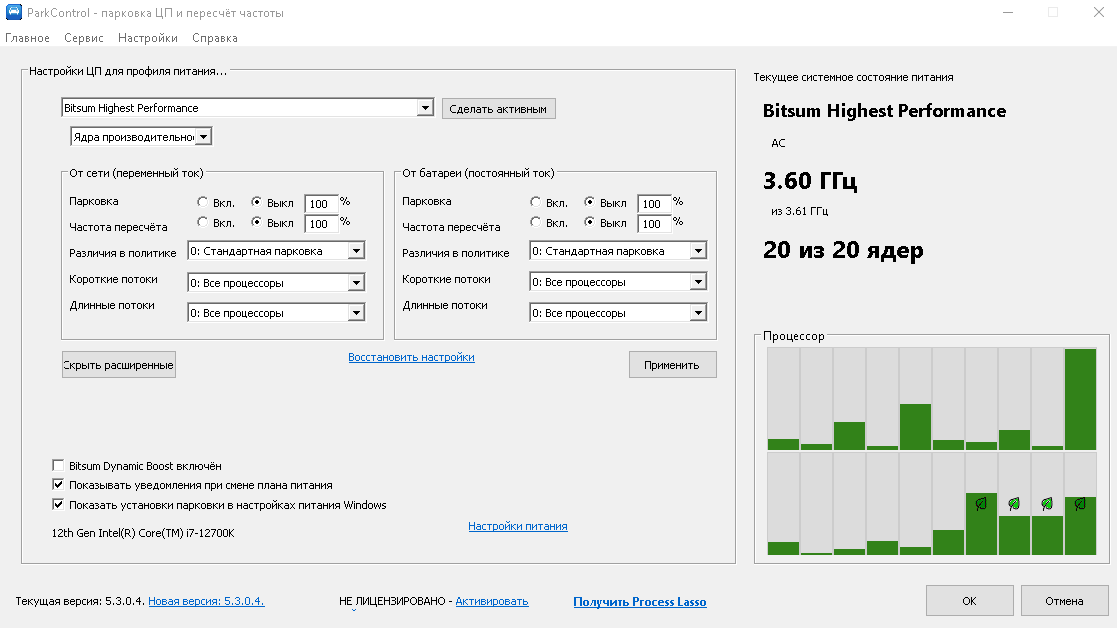Image resolution: width=1117 pixels, height=628 pixels.
Task: Open the Настройки menu
Action: tap(147, 38)
